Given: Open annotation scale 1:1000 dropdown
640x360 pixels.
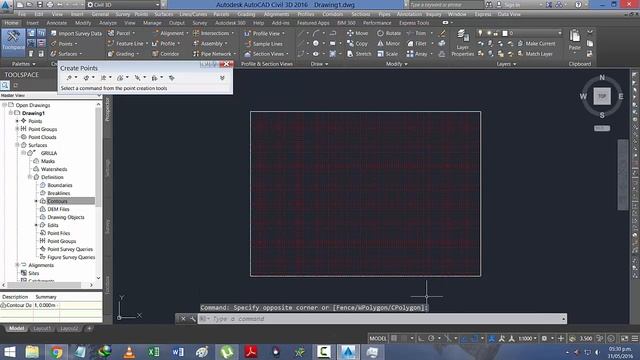Looking at the screenshot, I should coord(527,338).
